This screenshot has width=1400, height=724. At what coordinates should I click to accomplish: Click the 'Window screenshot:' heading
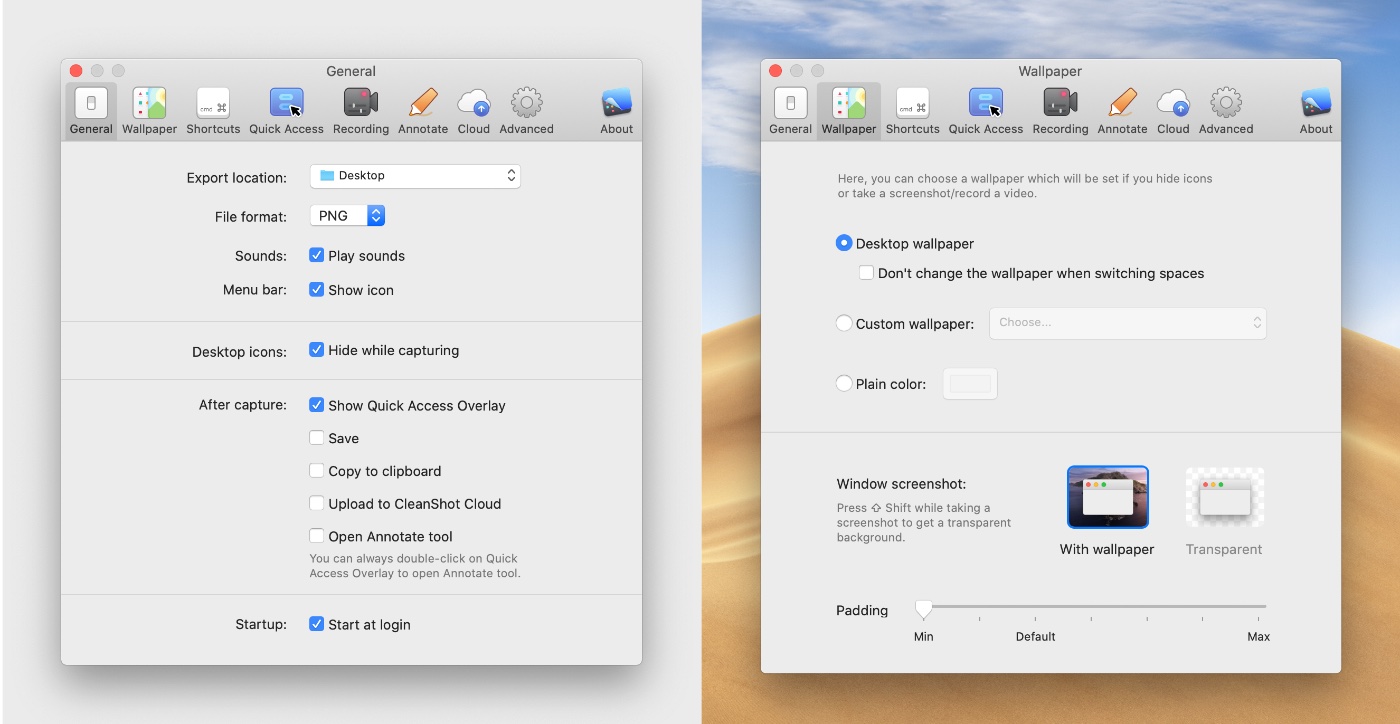[902, 484]
